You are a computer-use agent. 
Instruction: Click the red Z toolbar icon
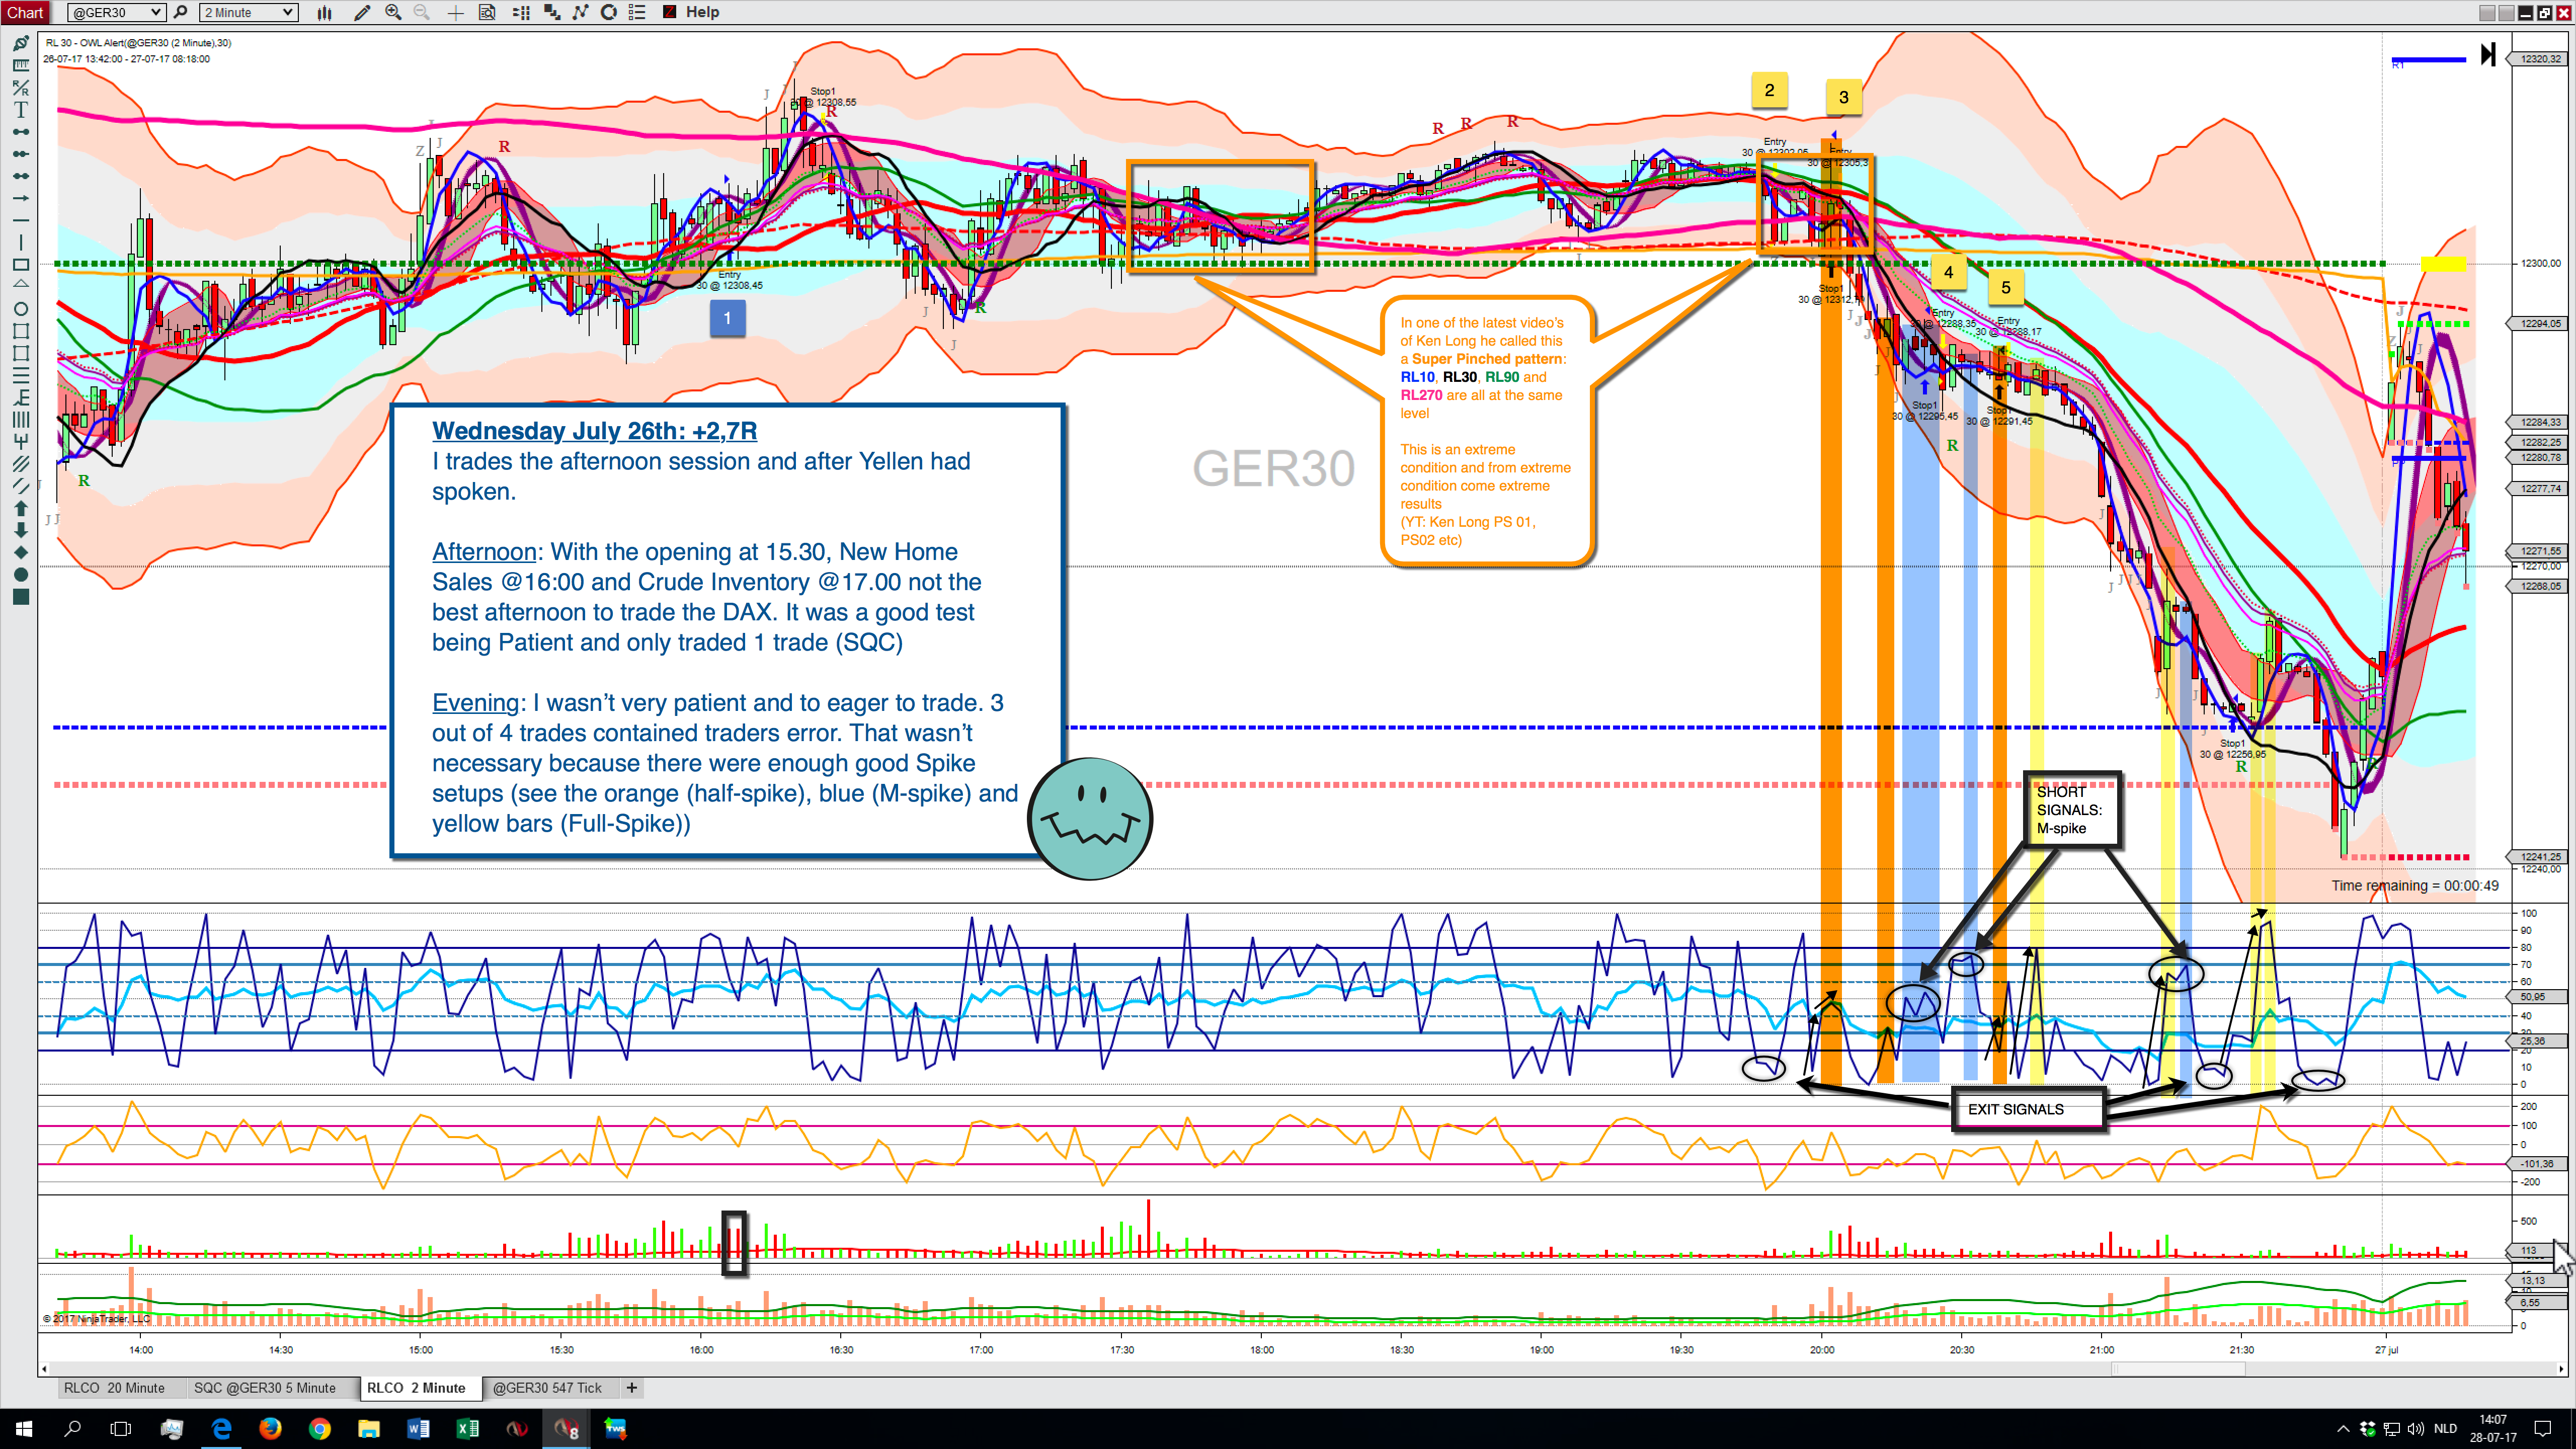(x=669, y=12)
